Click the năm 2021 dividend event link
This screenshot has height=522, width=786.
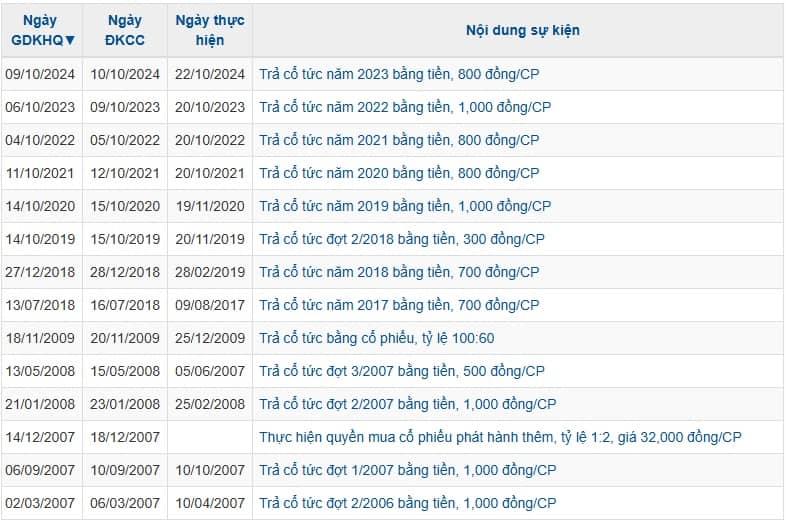click(x=399, y=140)
